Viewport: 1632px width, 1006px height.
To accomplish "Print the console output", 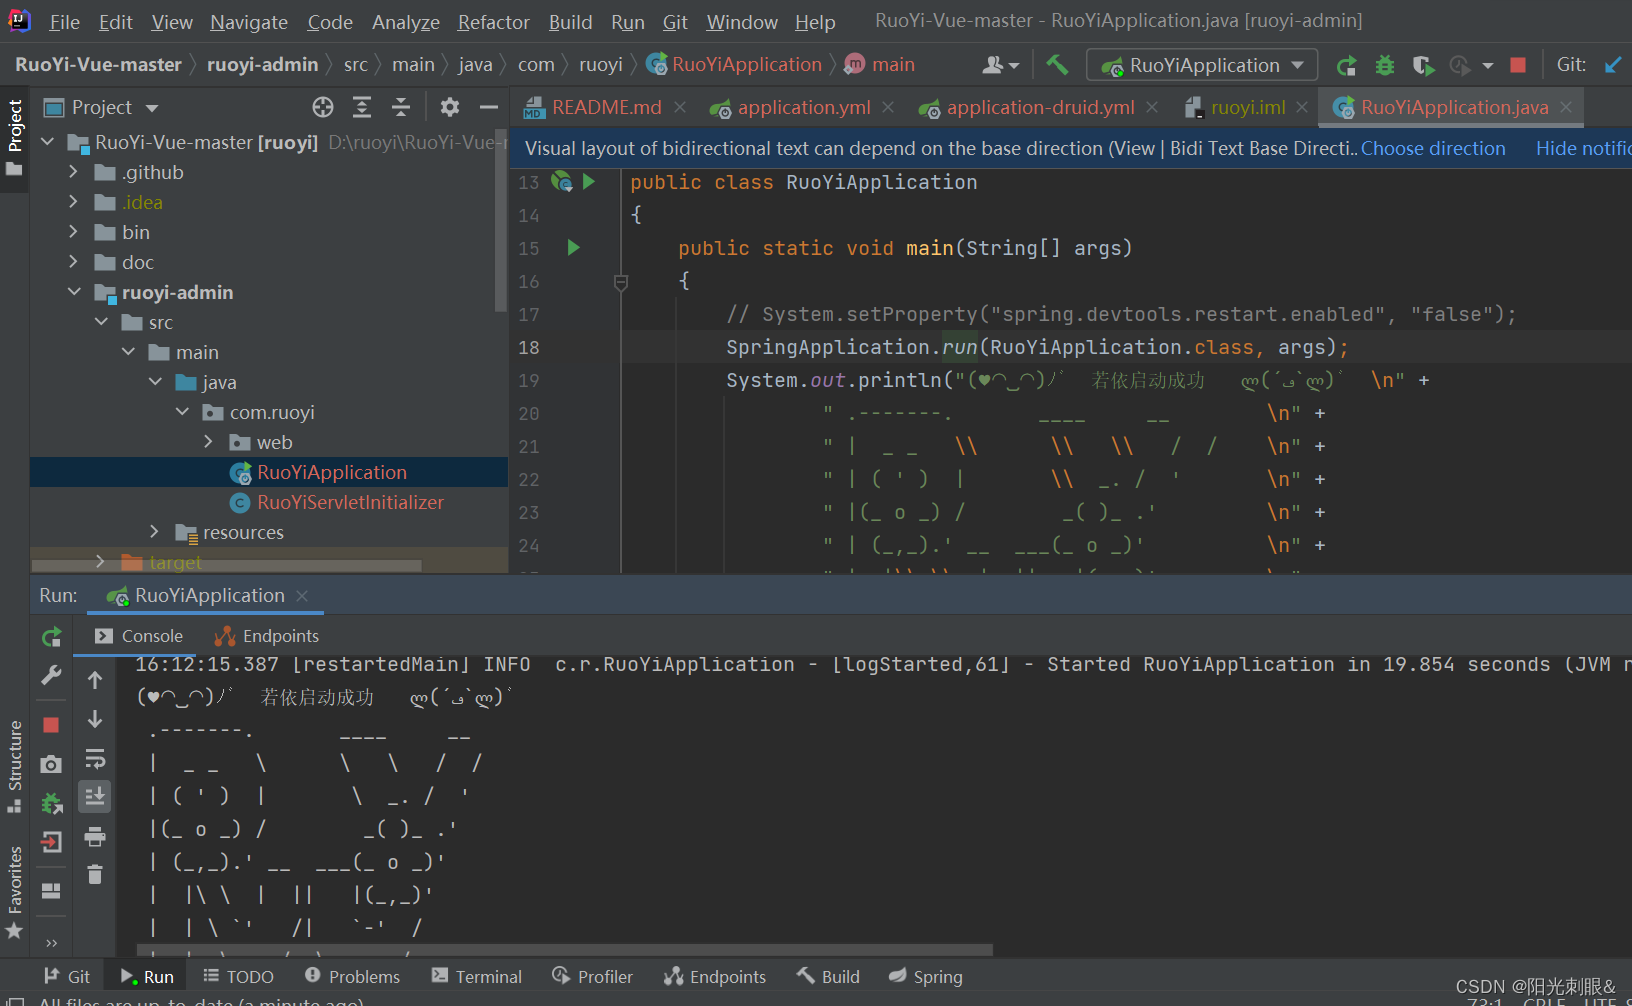I will pyautogui.click(x=95, y=836).
